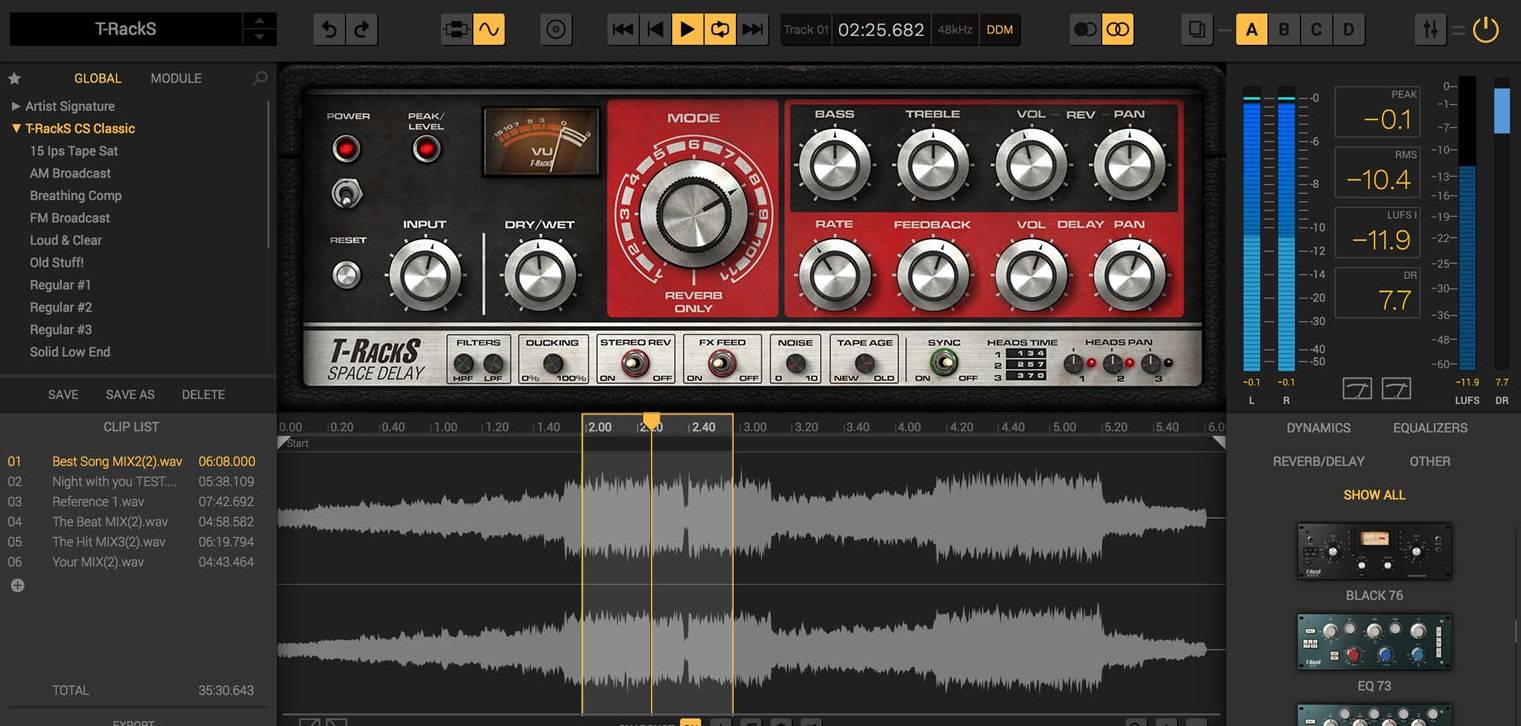1521x726 pixels.
Task: Switch to the MODULE tab
Action: click(176, 78)
